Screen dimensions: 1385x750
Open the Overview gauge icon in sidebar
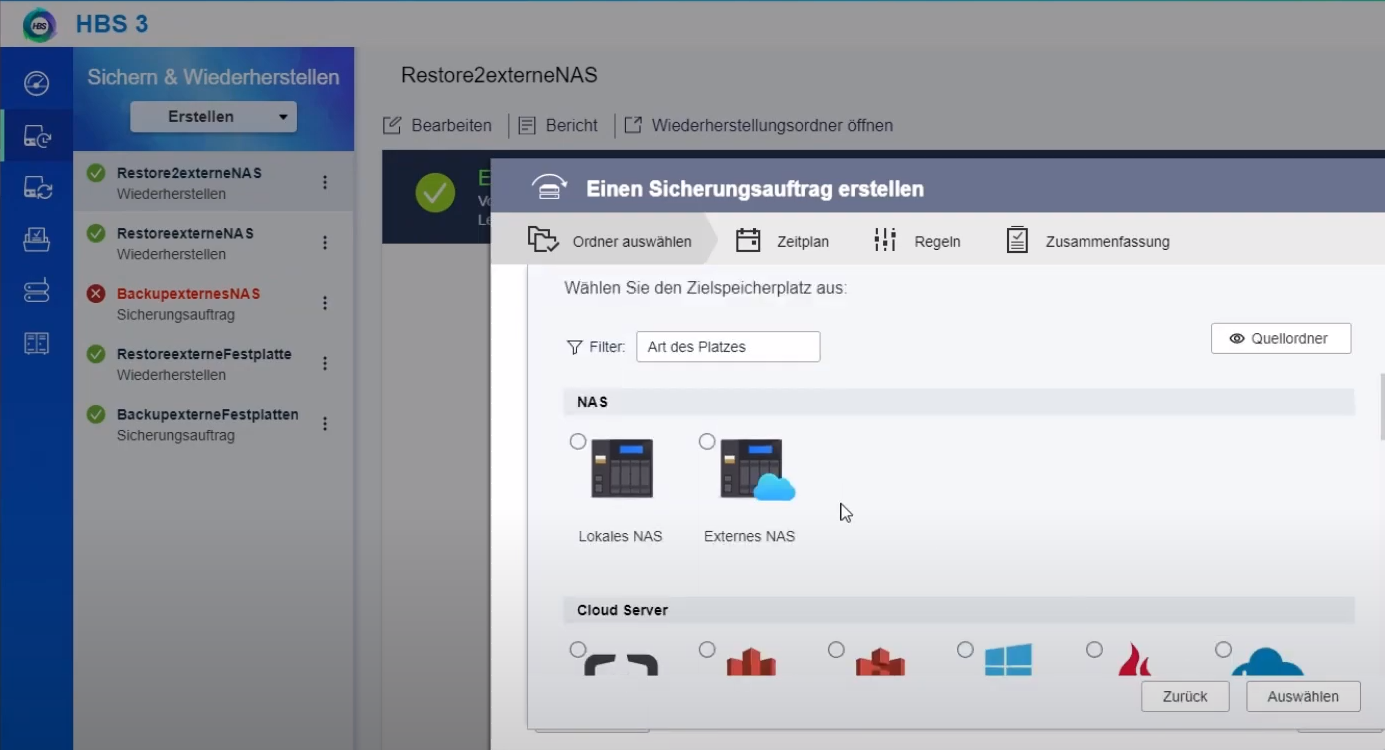36,83
